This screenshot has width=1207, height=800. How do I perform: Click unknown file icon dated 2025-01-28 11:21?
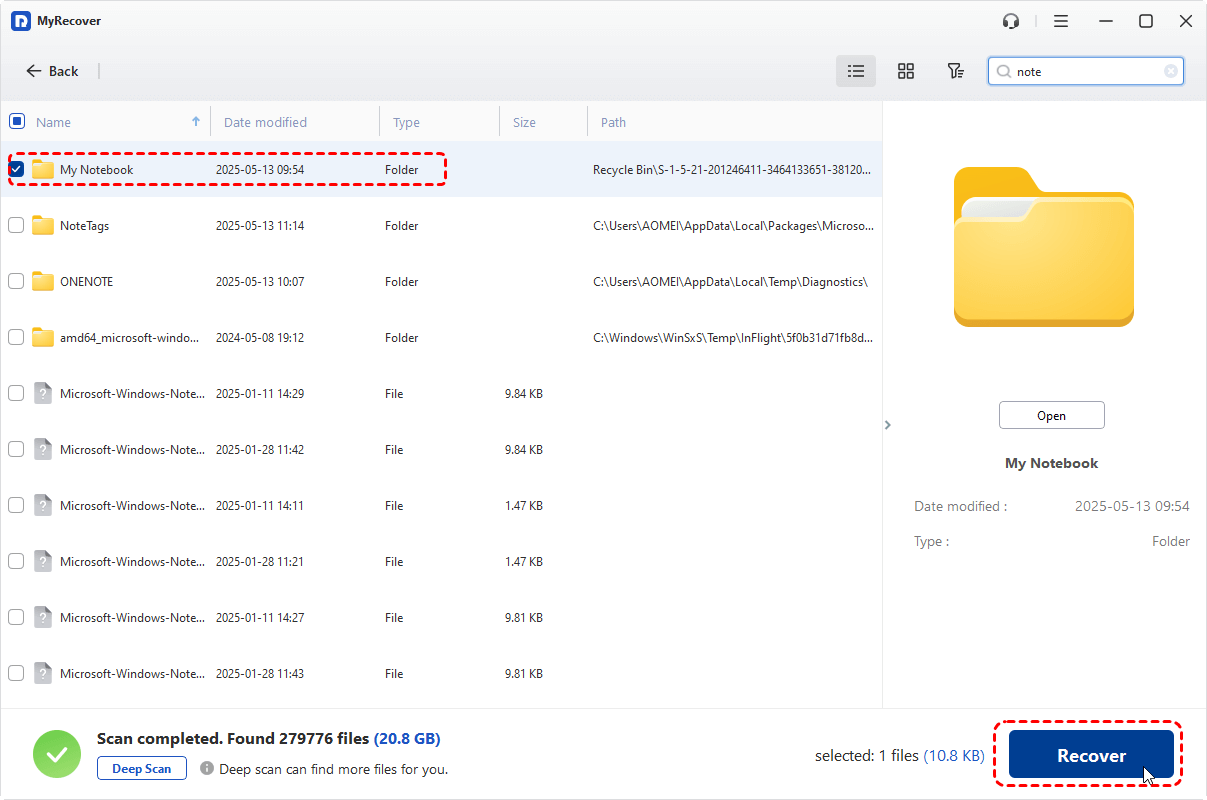[42, 561]
